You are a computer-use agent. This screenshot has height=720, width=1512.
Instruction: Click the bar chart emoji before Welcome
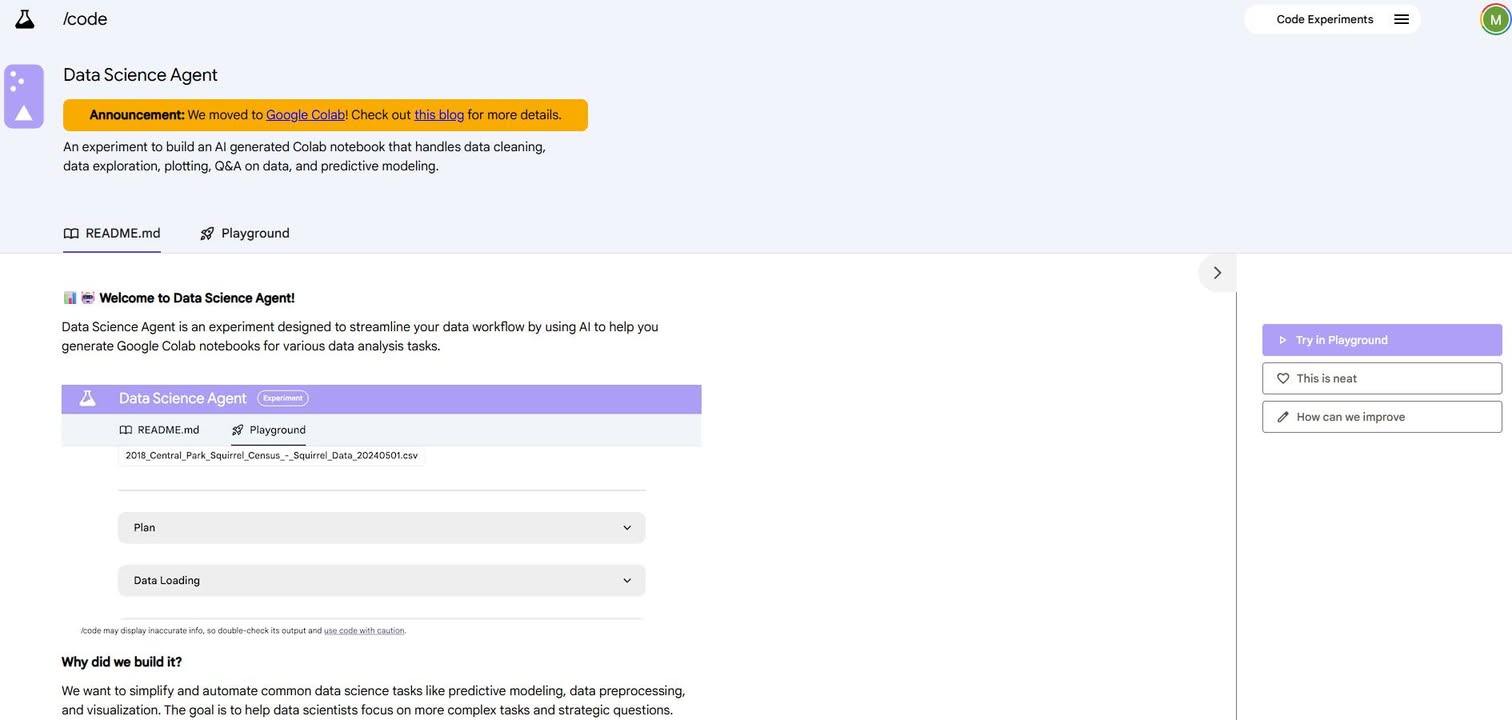coord(70,298)
